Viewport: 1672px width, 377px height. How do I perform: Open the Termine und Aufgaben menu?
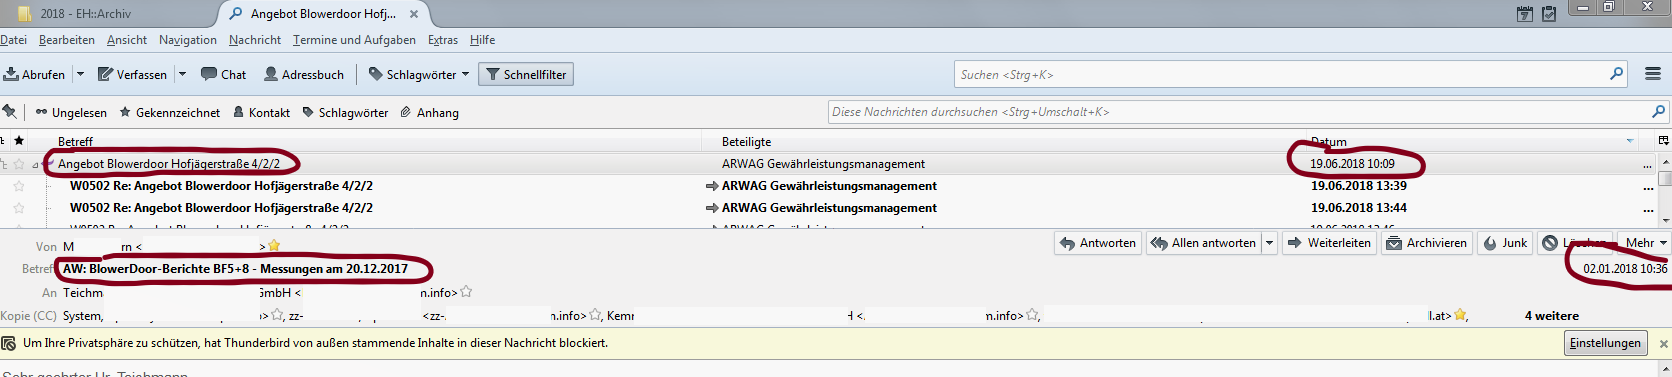coord(354,40)
